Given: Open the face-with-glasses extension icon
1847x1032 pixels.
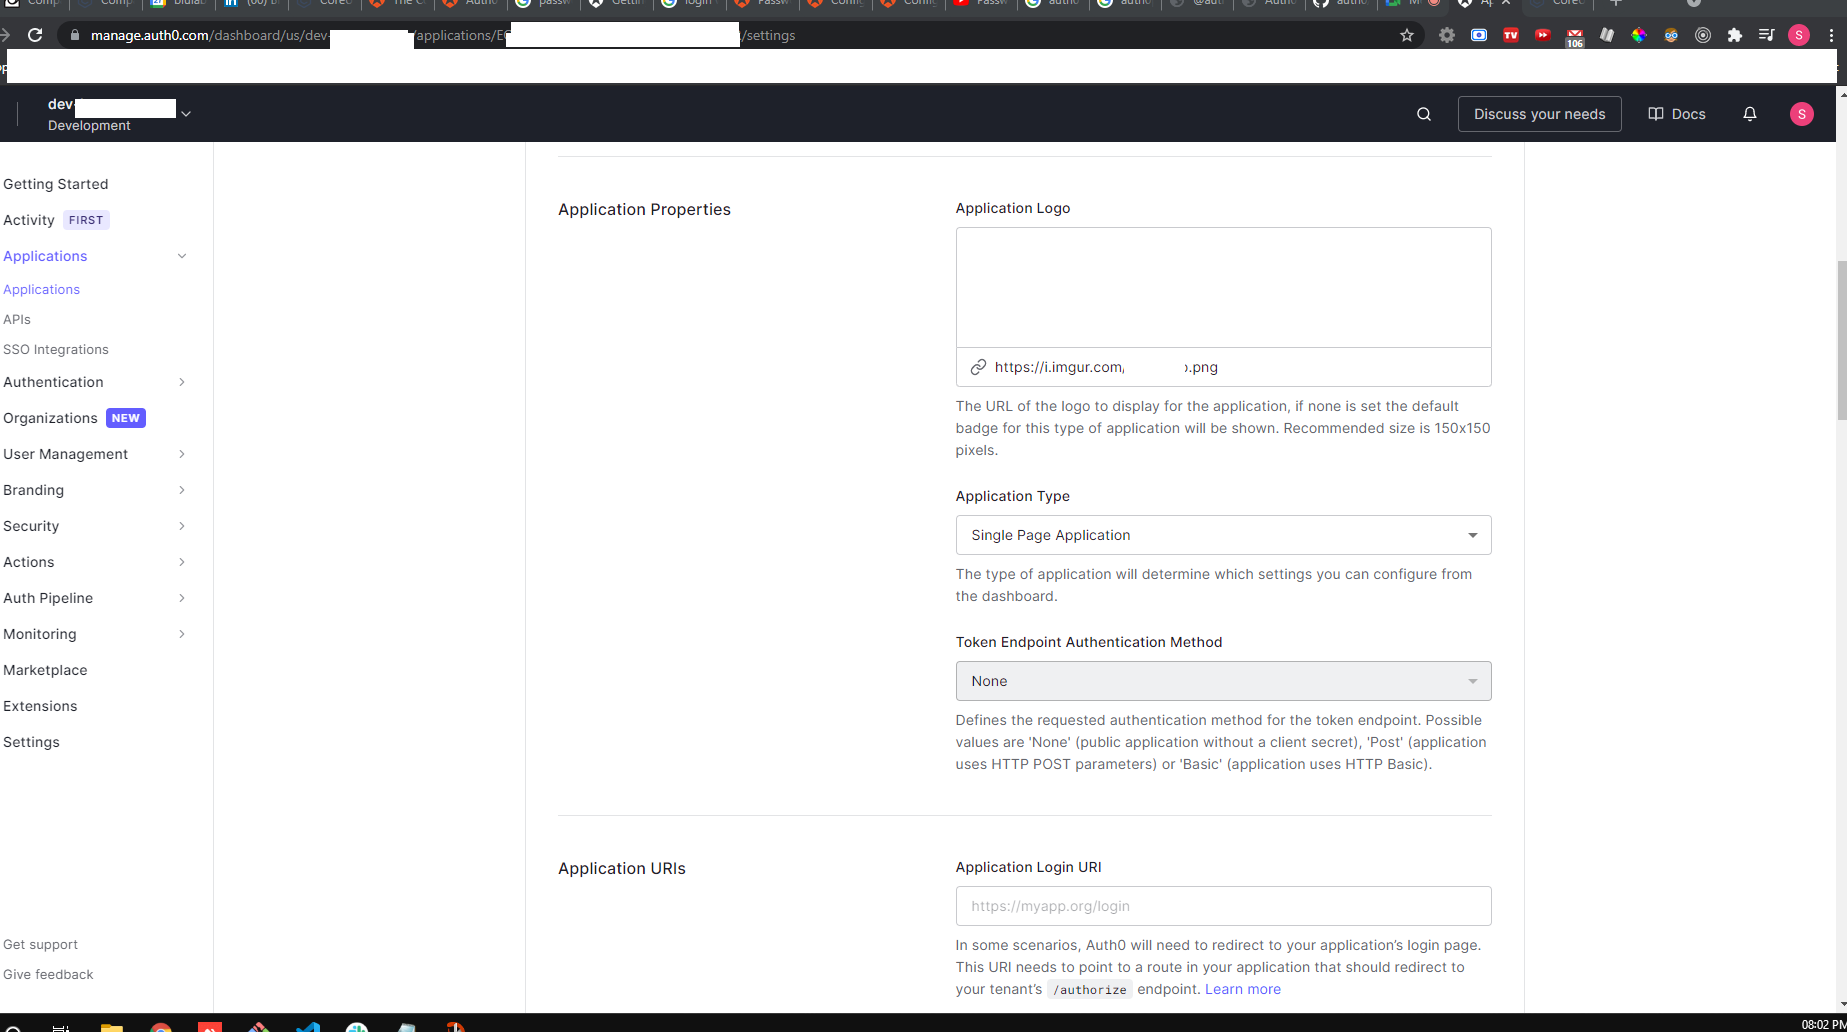Looking at the screenshot, I should [1671, 35].
